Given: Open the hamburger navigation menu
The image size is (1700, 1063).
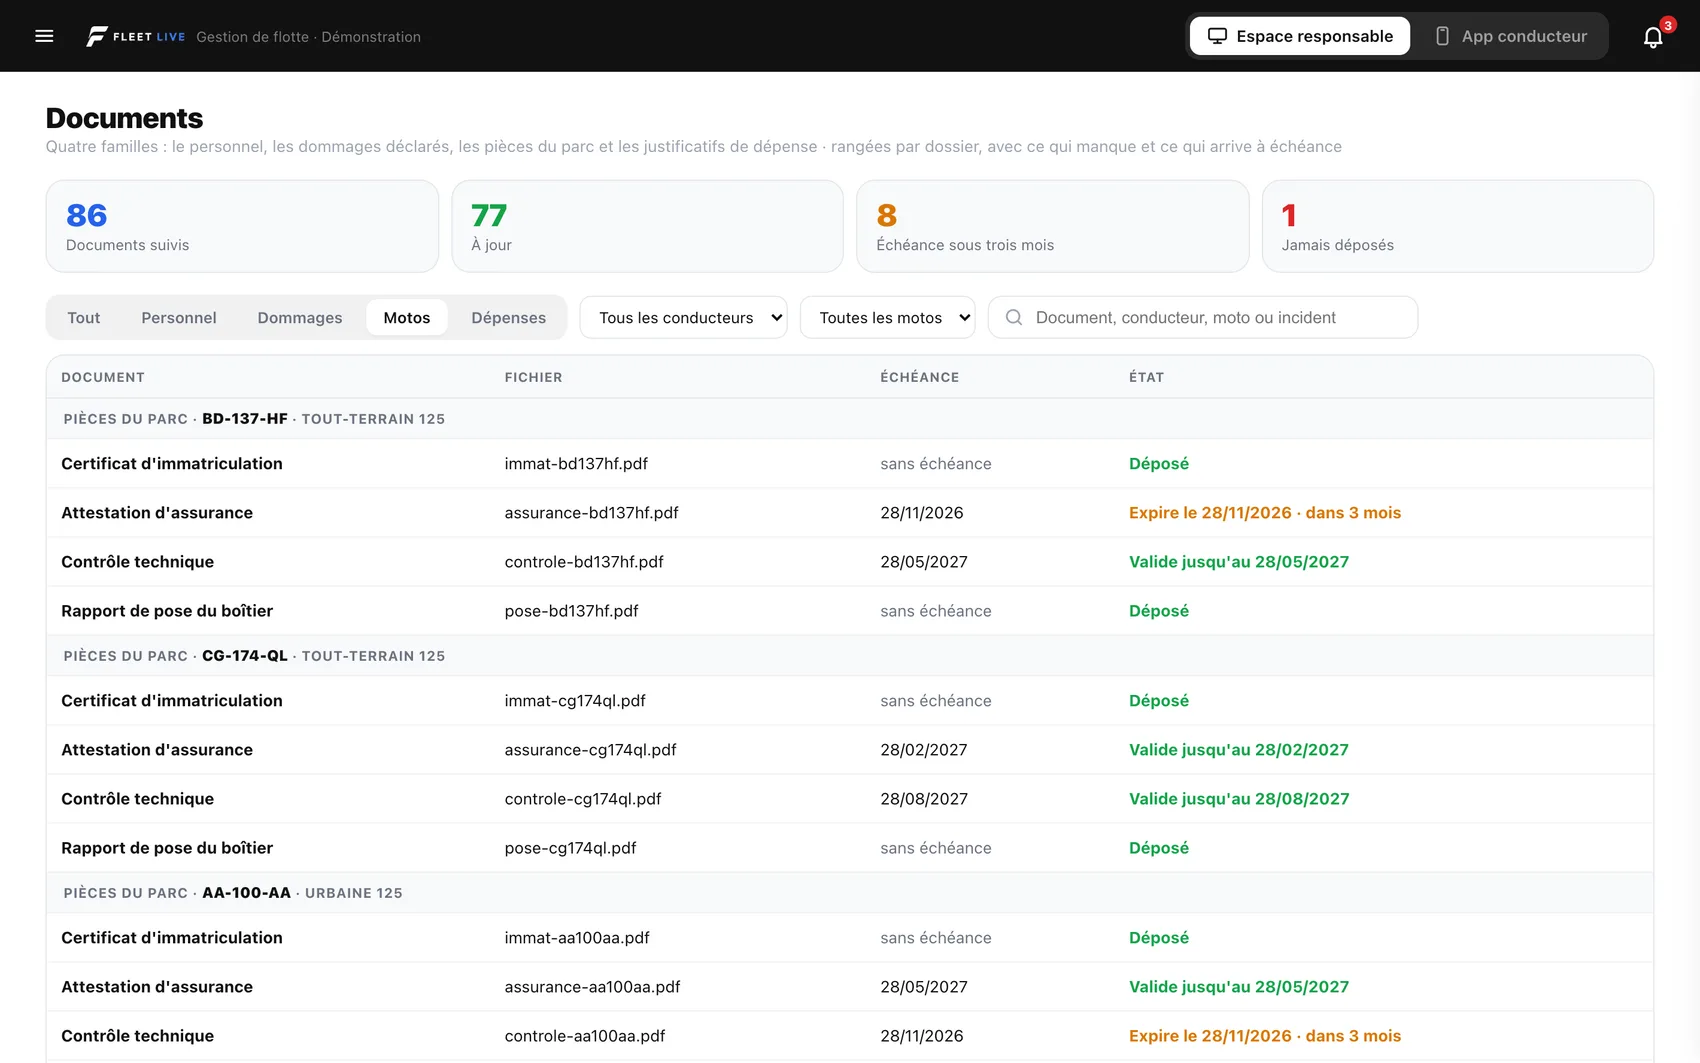Looking at the screenshot, I should [44, 36].
